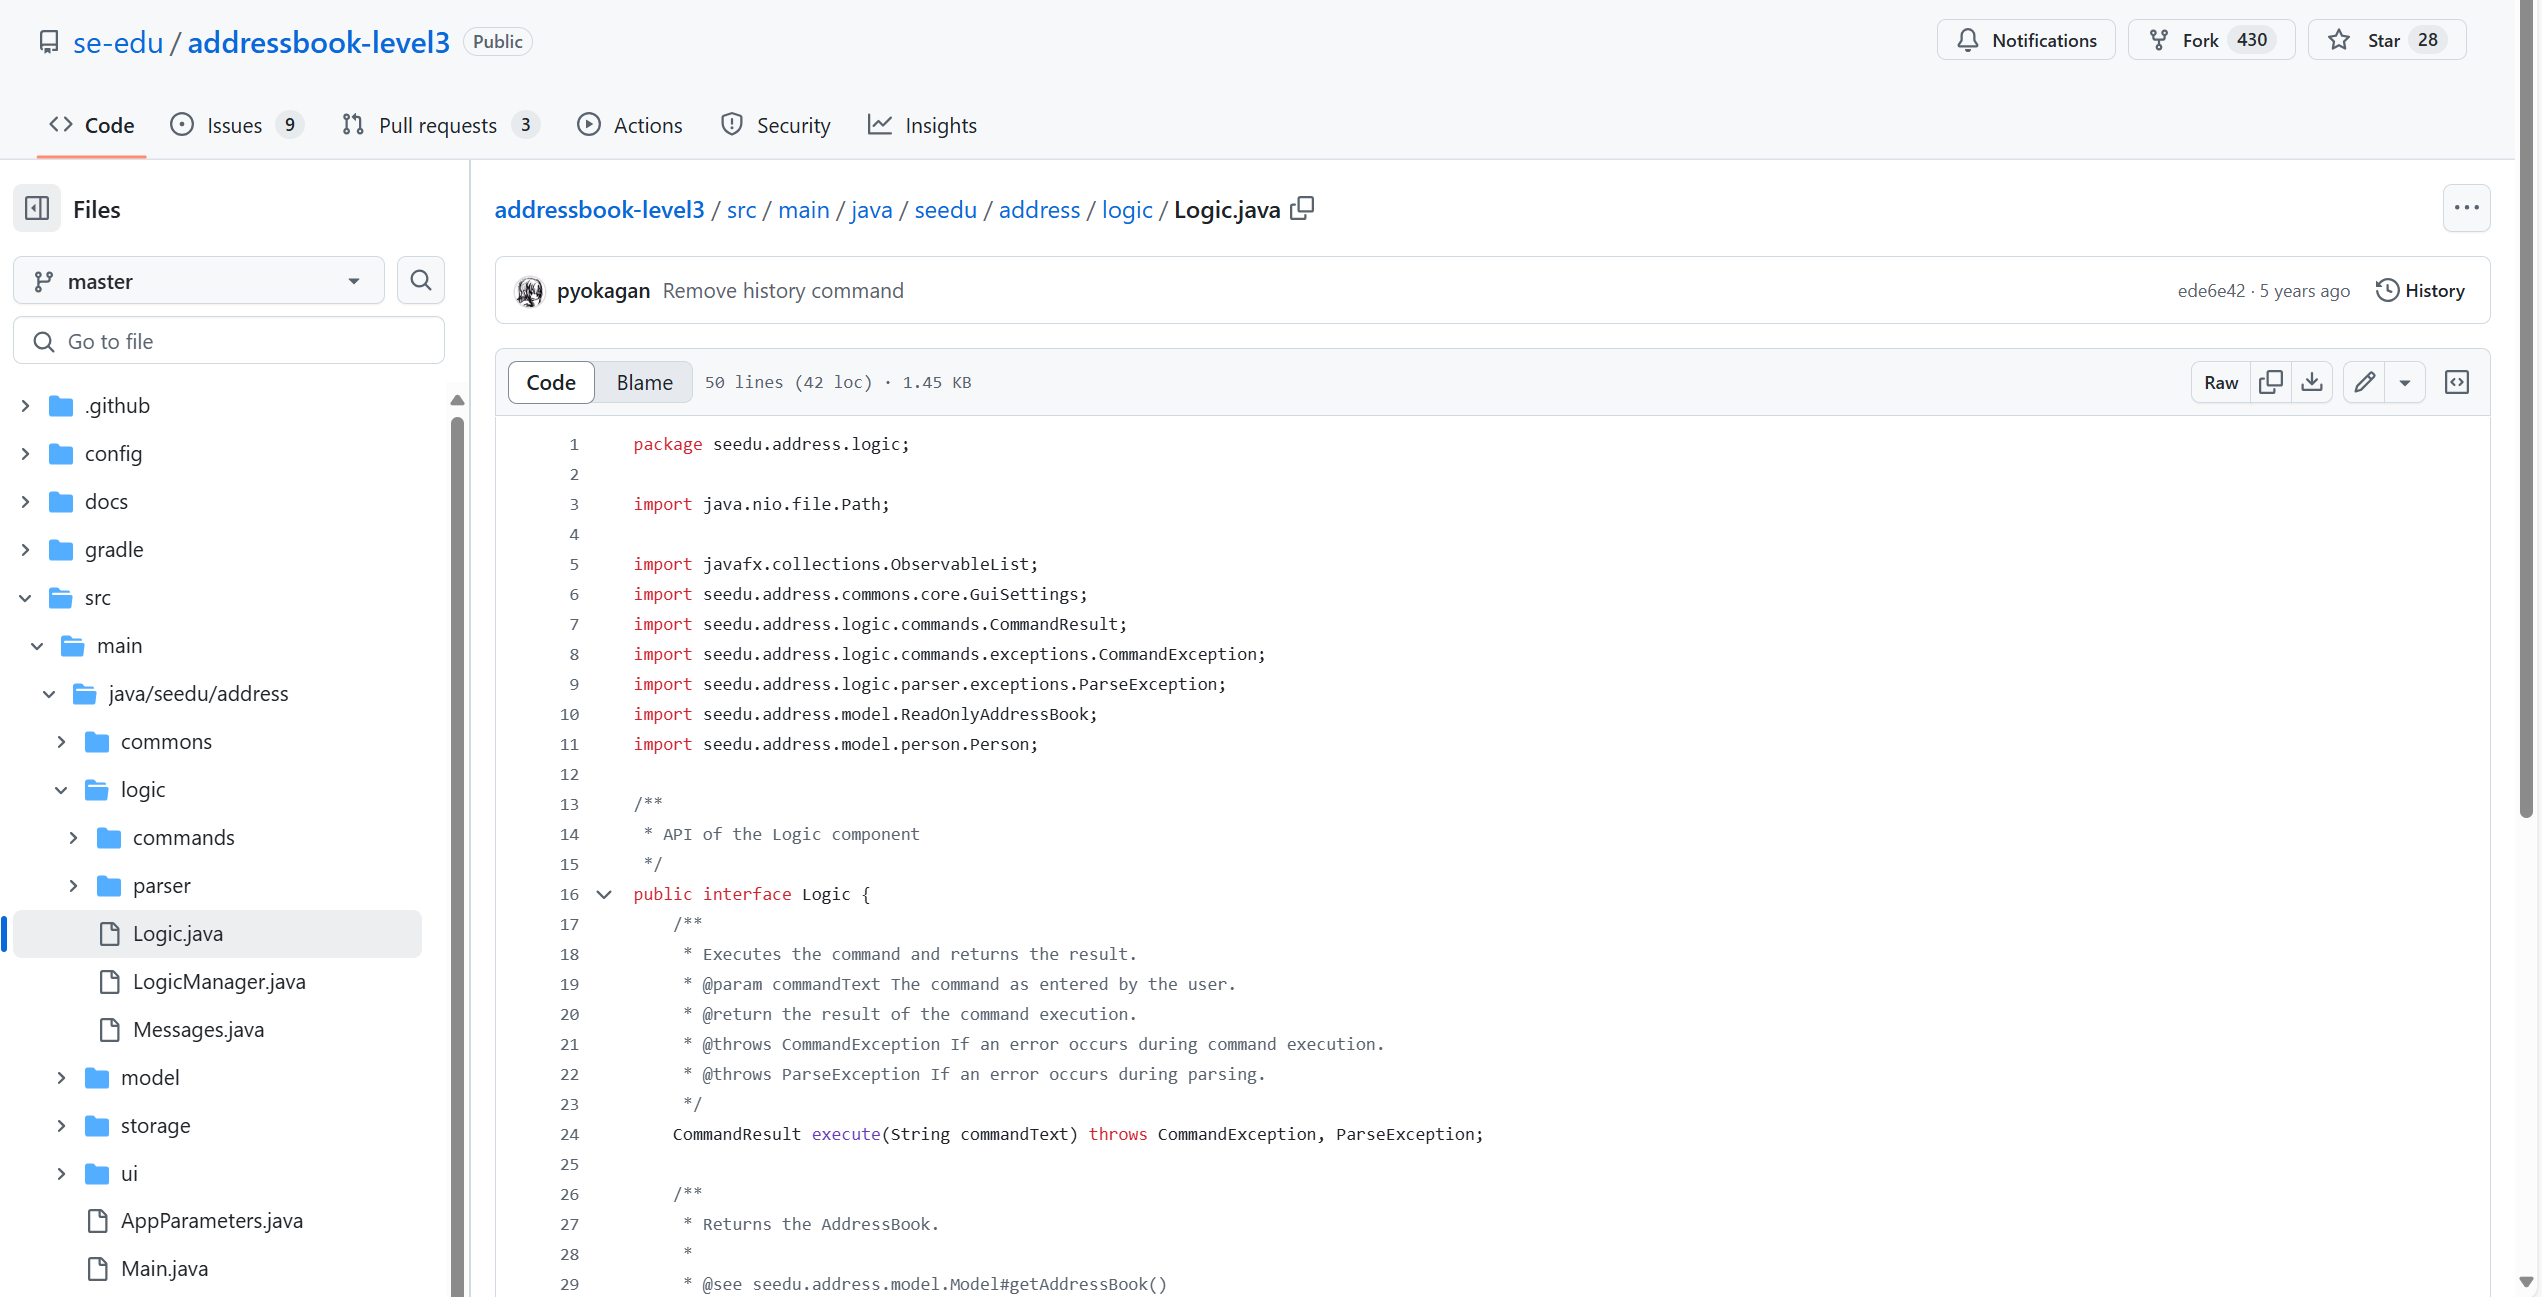Collapse the Files side panel
The width and height of the screenshot is (2542, 1297).
coord(37,208)
